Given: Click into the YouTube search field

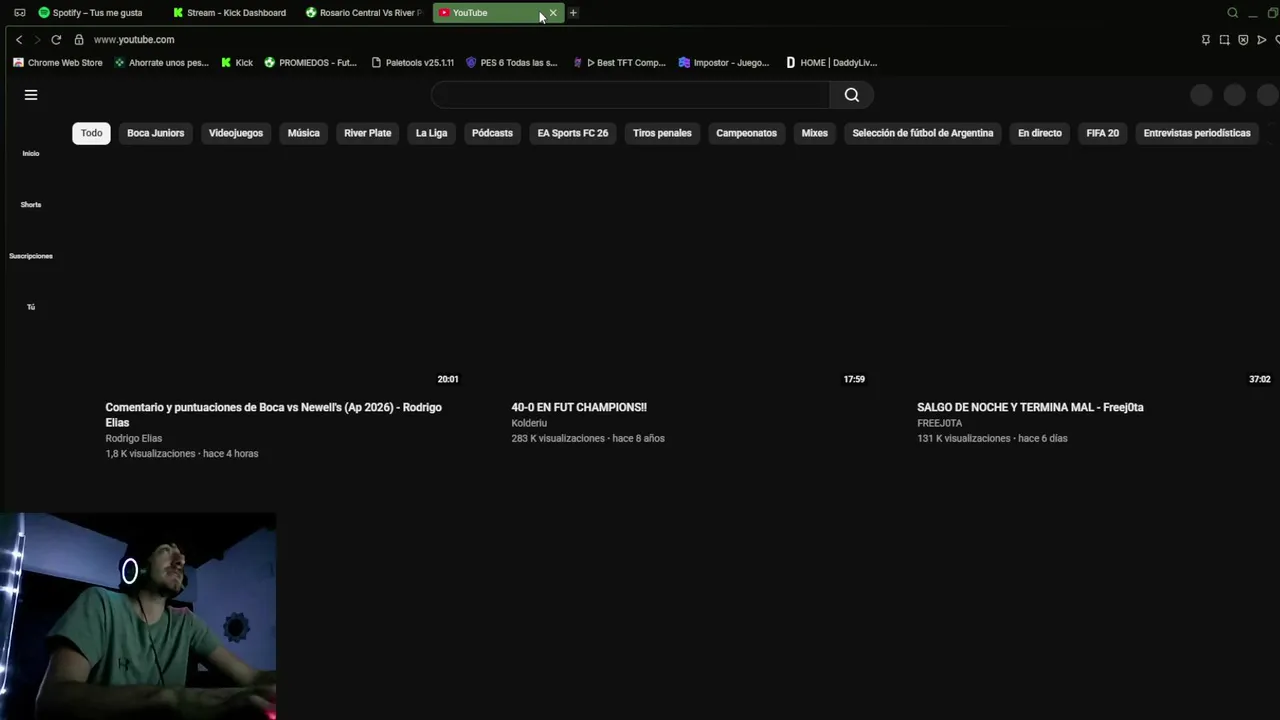Looking at the screenshot, I should click(x=630, y=95).
